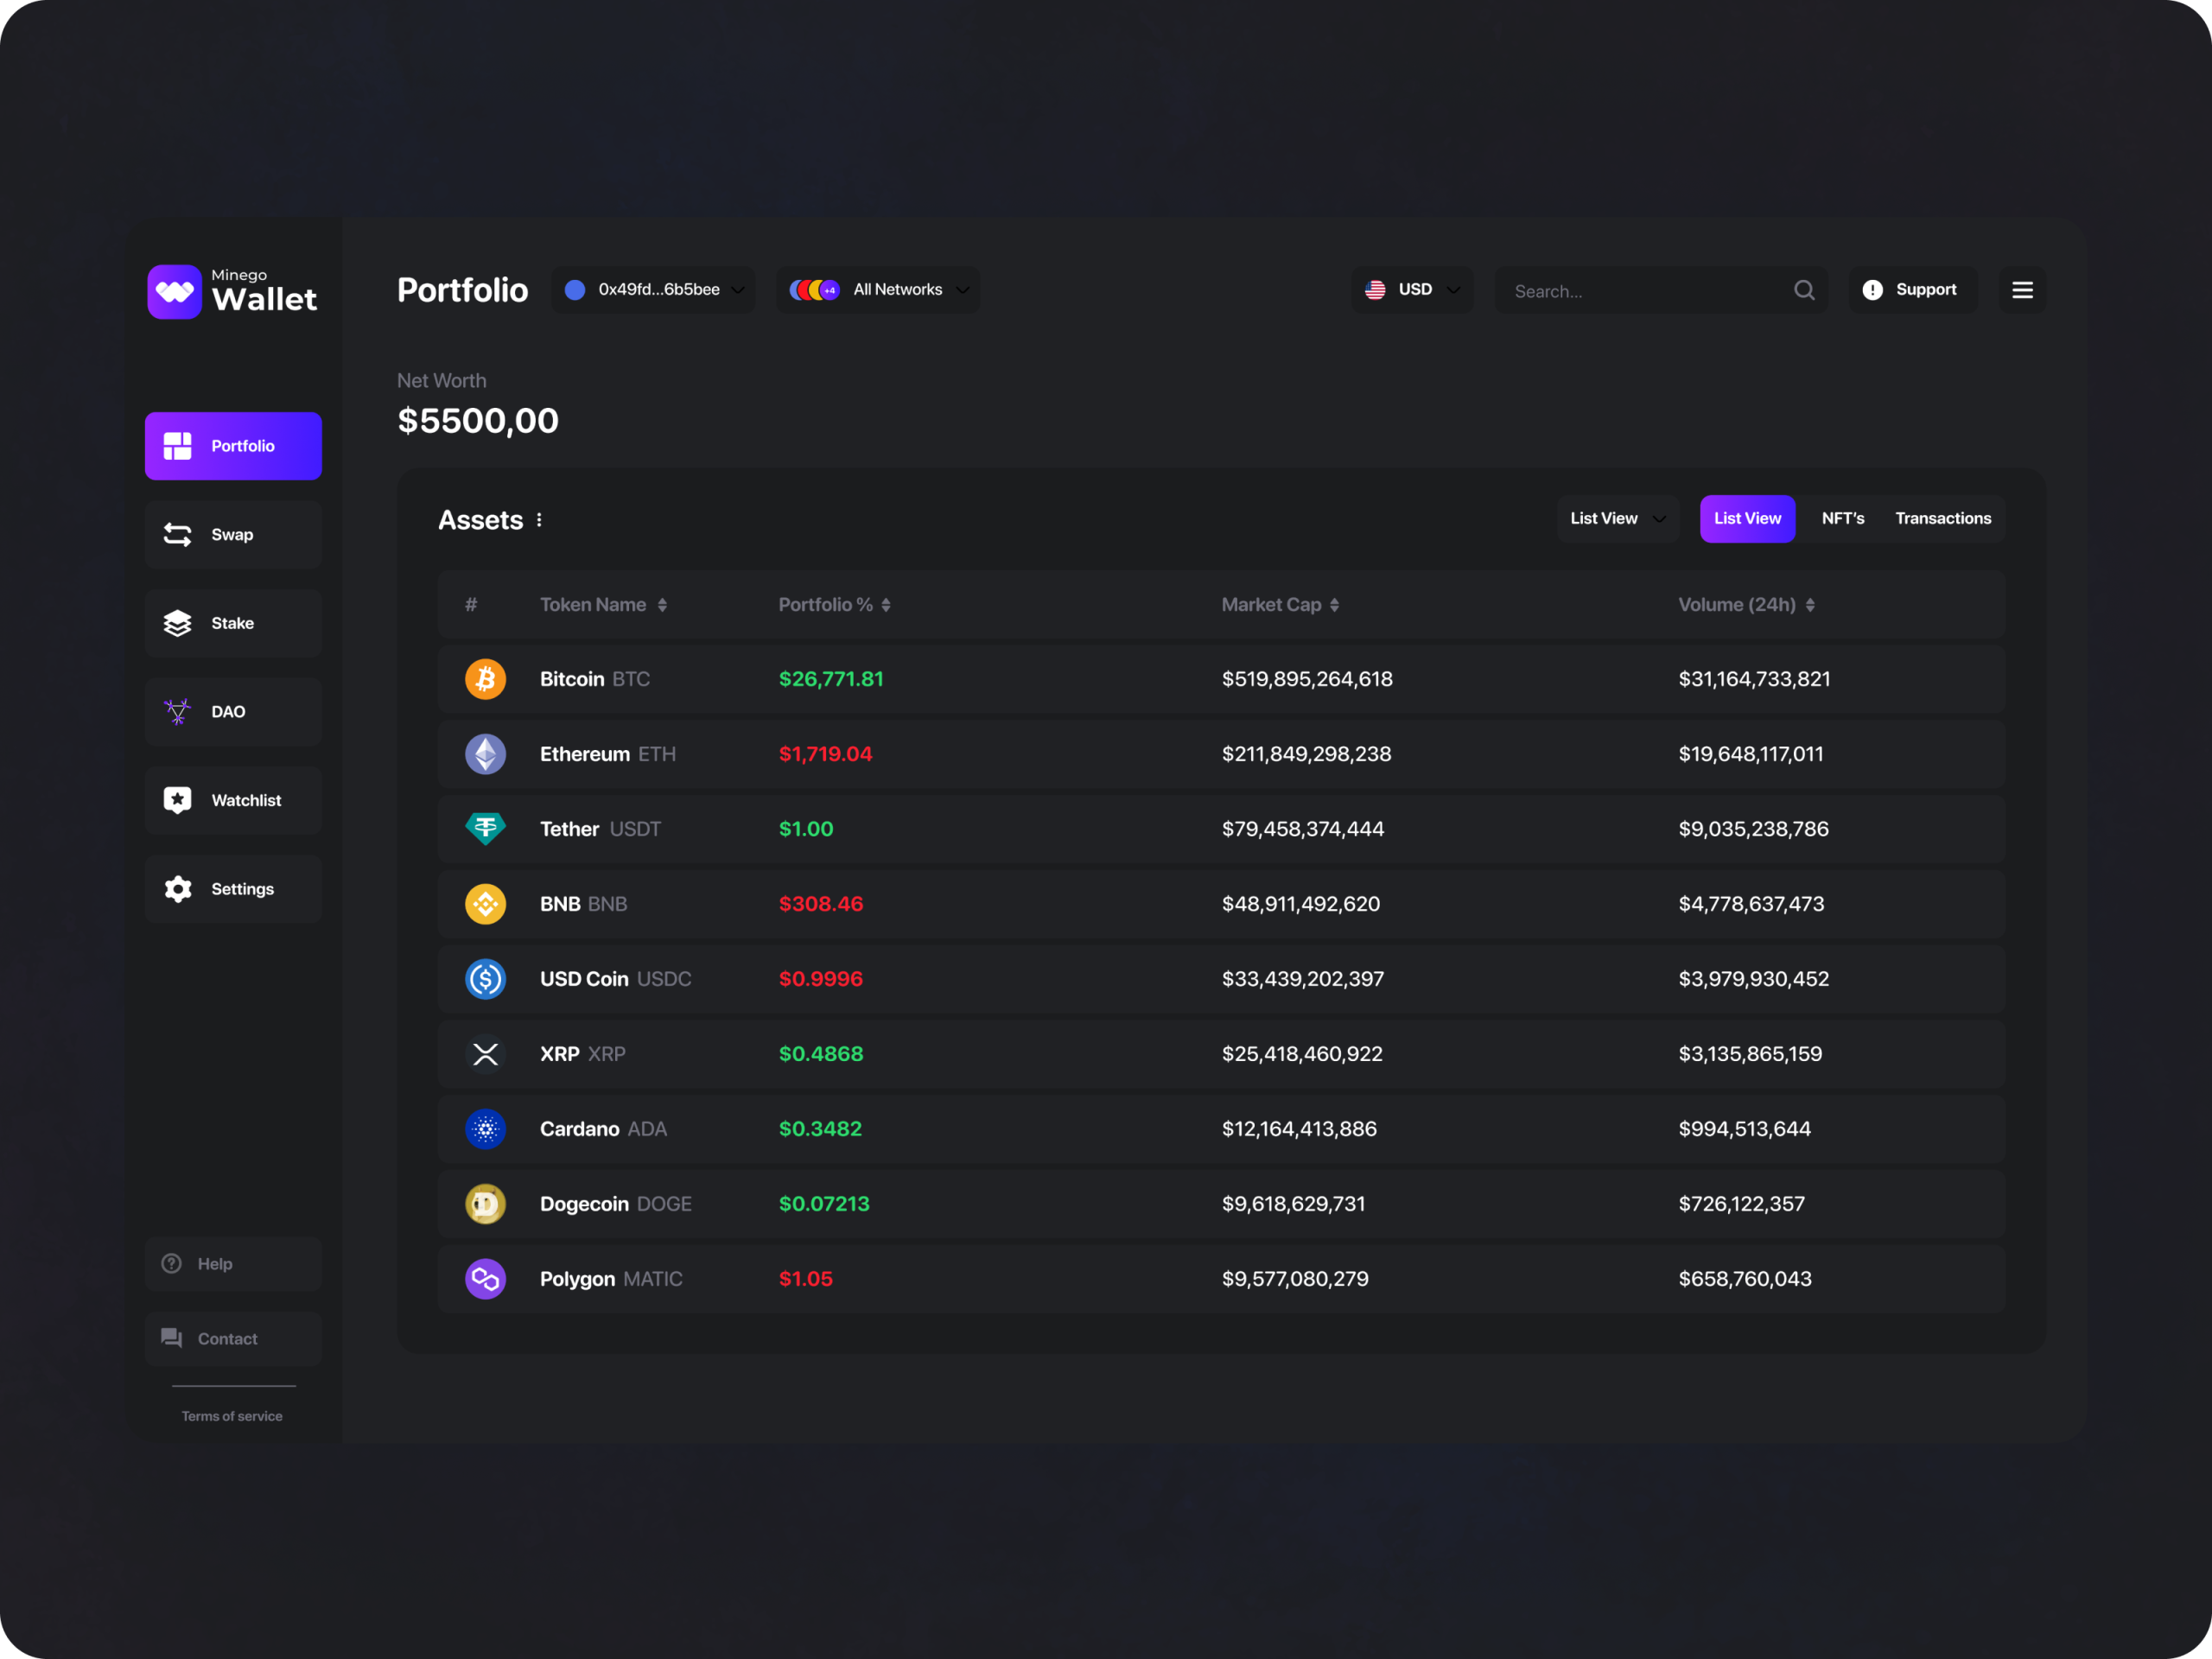The width and height of the screenshot is (2212, 1659).
Task: Open Watchlist in sidebar
Action: pyautogui.click(x=233, y=800)
